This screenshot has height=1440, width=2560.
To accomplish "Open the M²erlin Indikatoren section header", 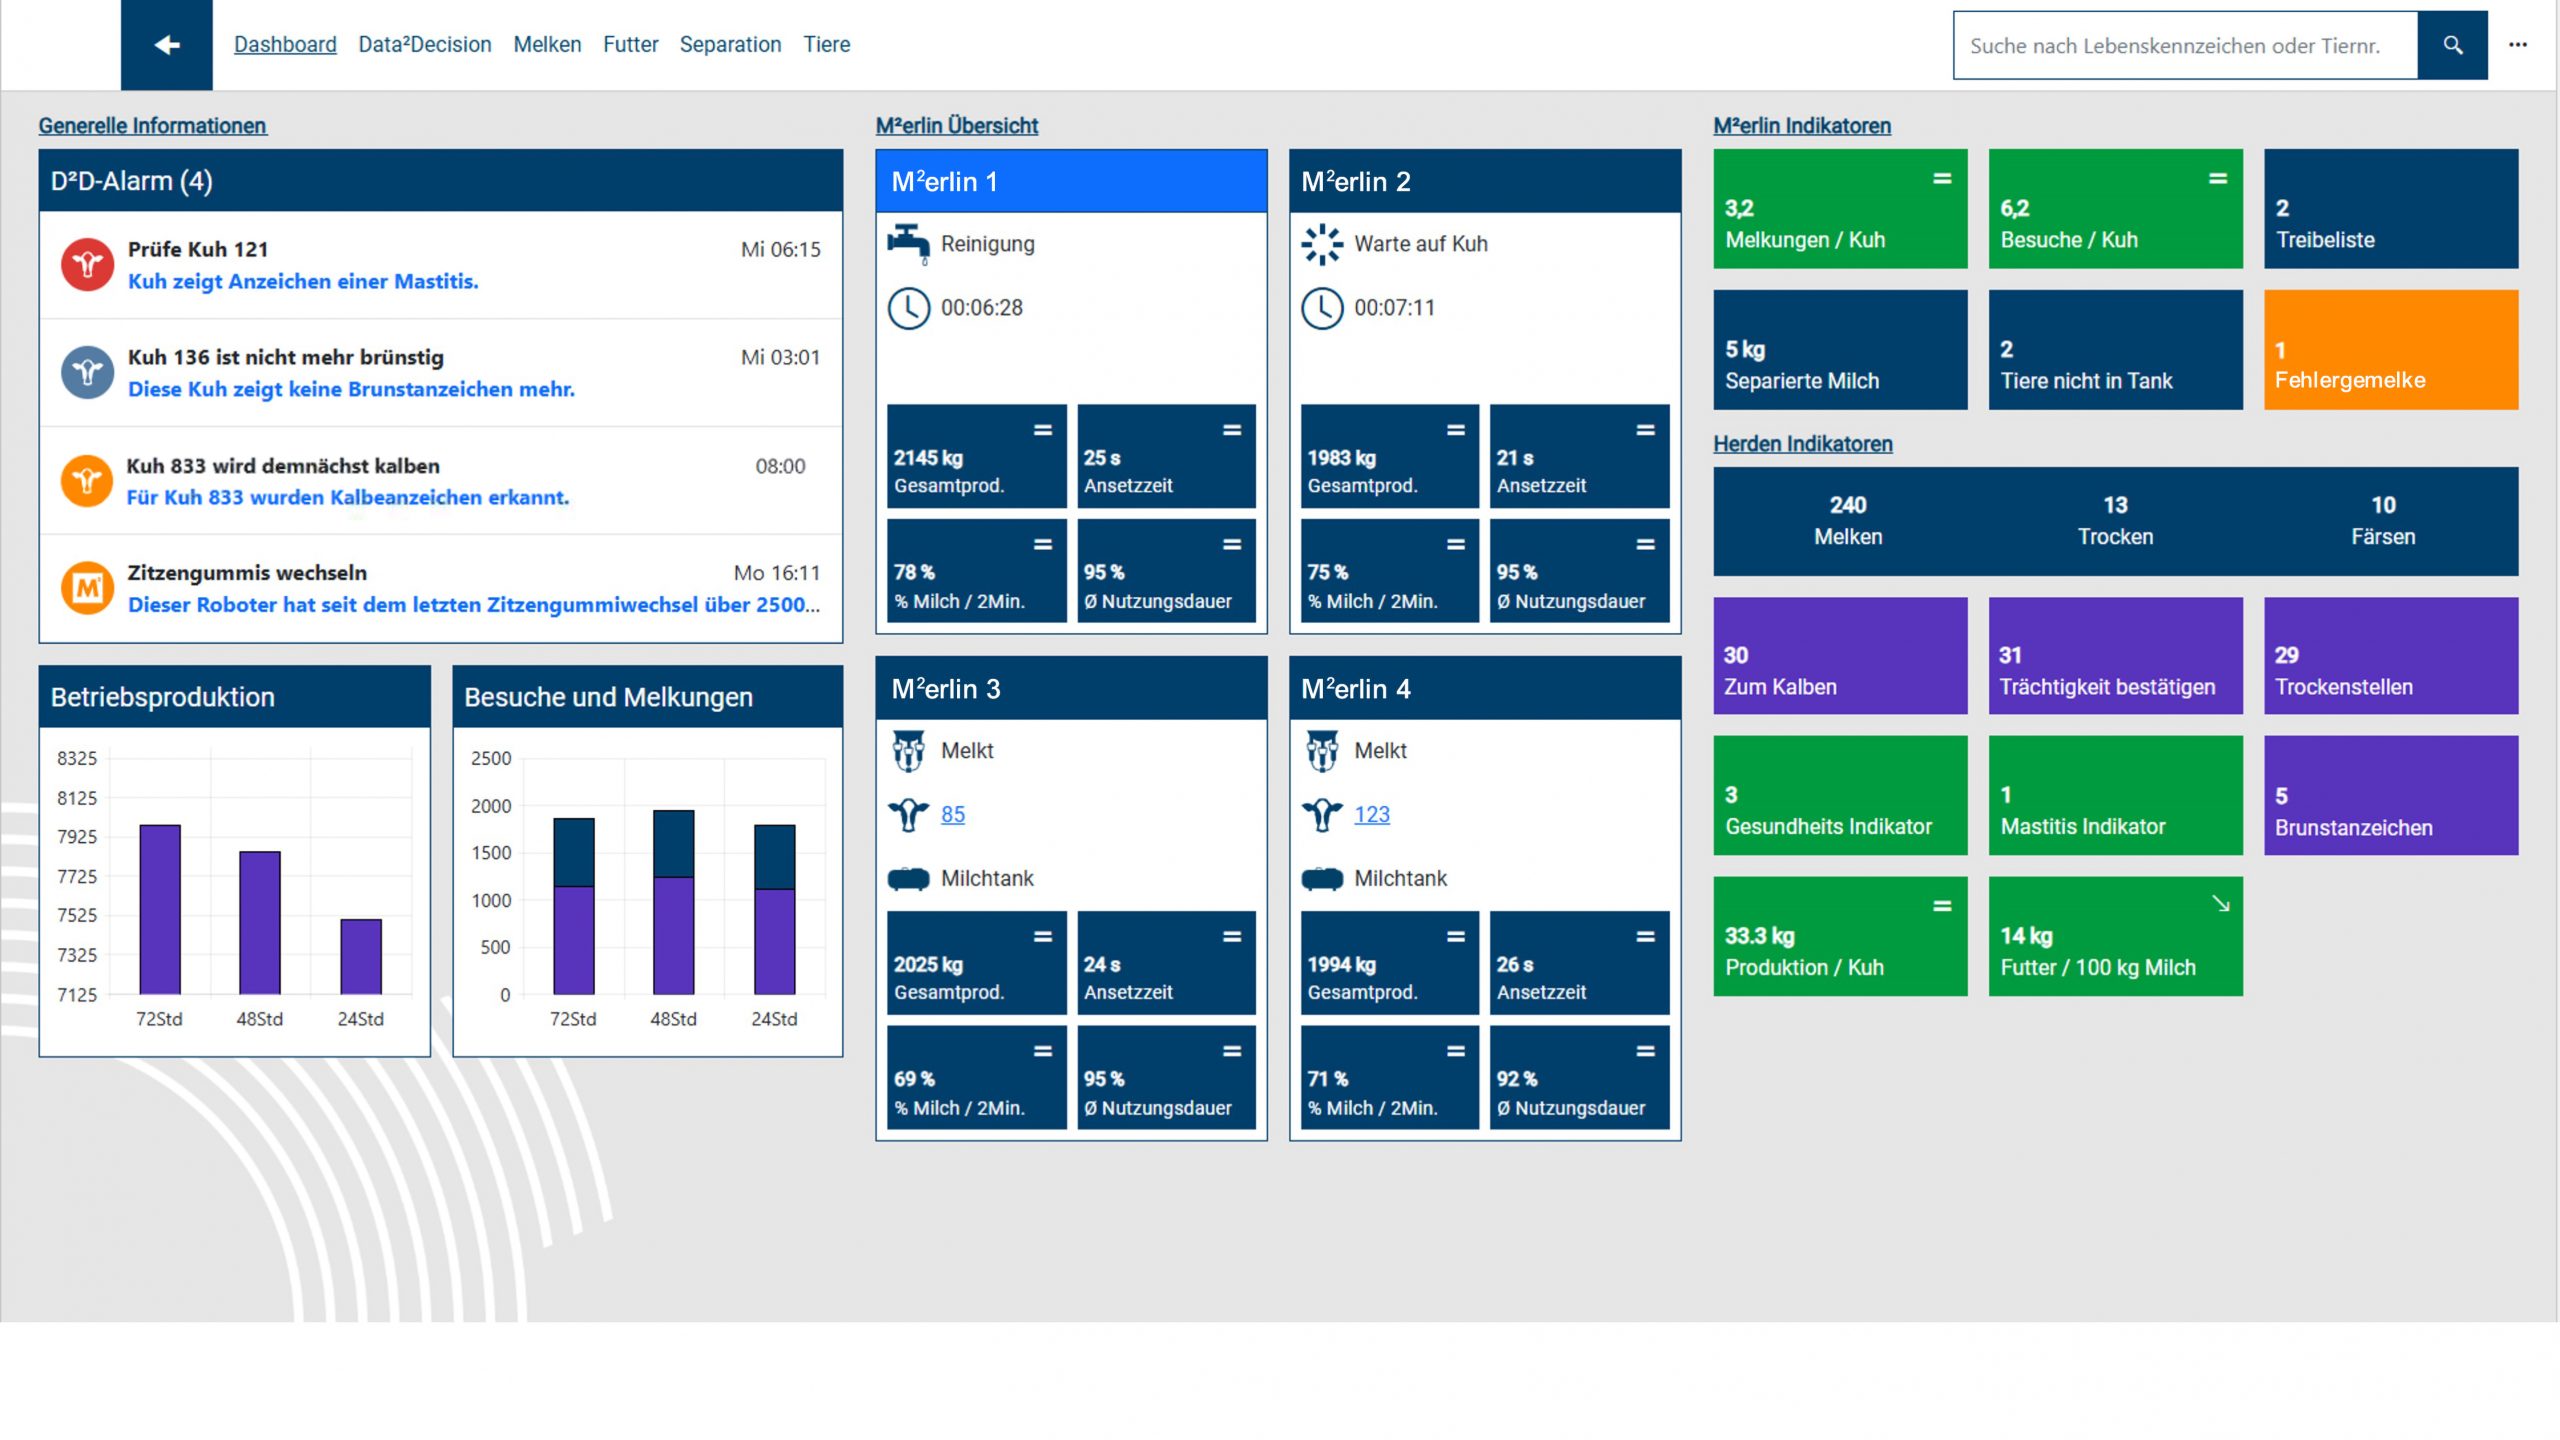I will 1801,126.
